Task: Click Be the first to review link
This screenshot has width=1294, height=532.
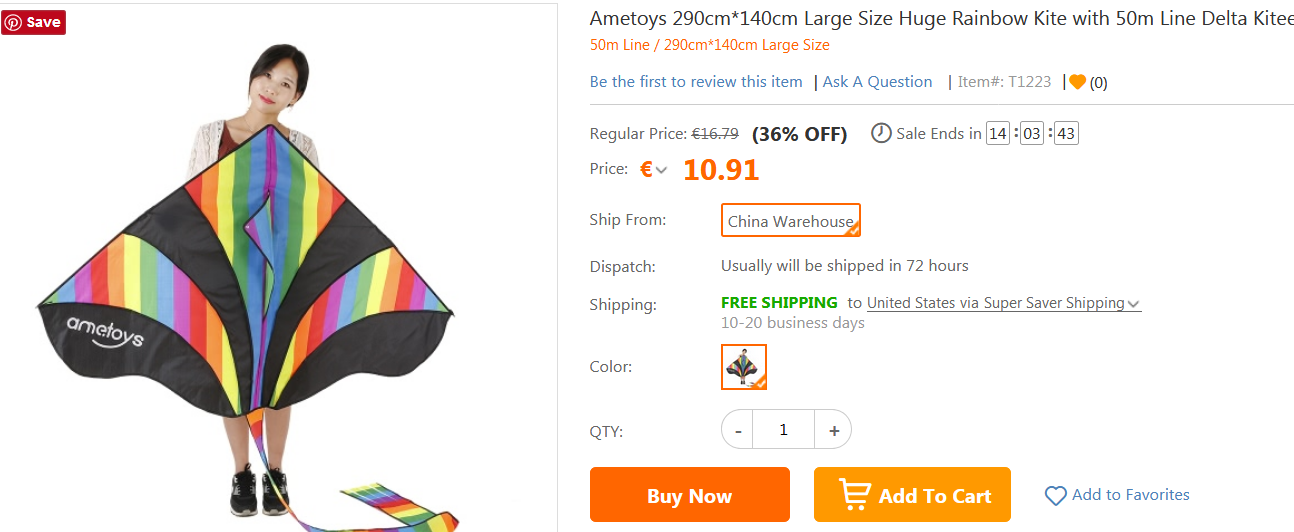Action: pos(696,82)
